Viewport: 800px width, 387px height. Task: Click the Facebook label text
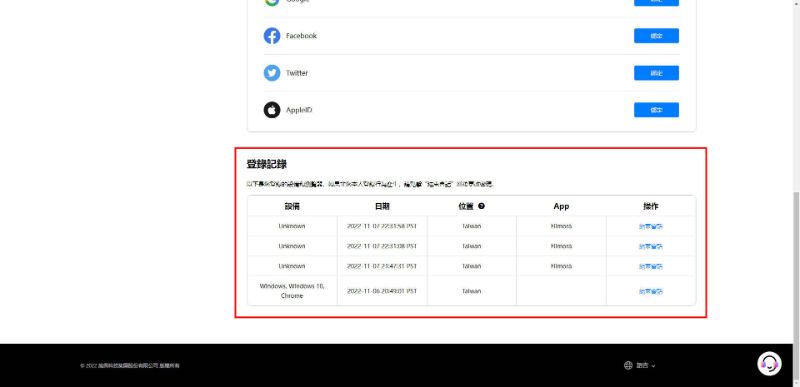pos(301,36)
